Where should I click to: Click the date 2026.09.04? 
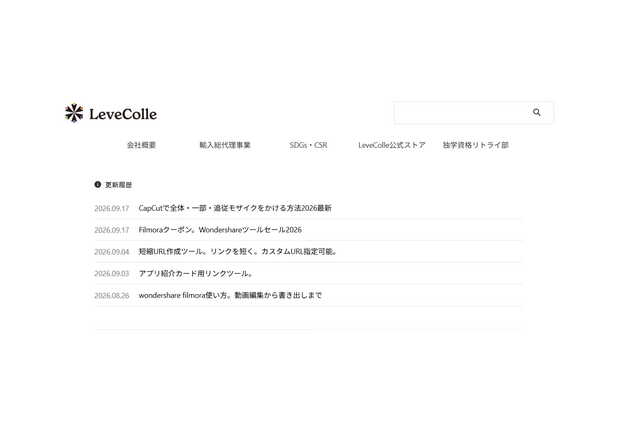[112, 252]
